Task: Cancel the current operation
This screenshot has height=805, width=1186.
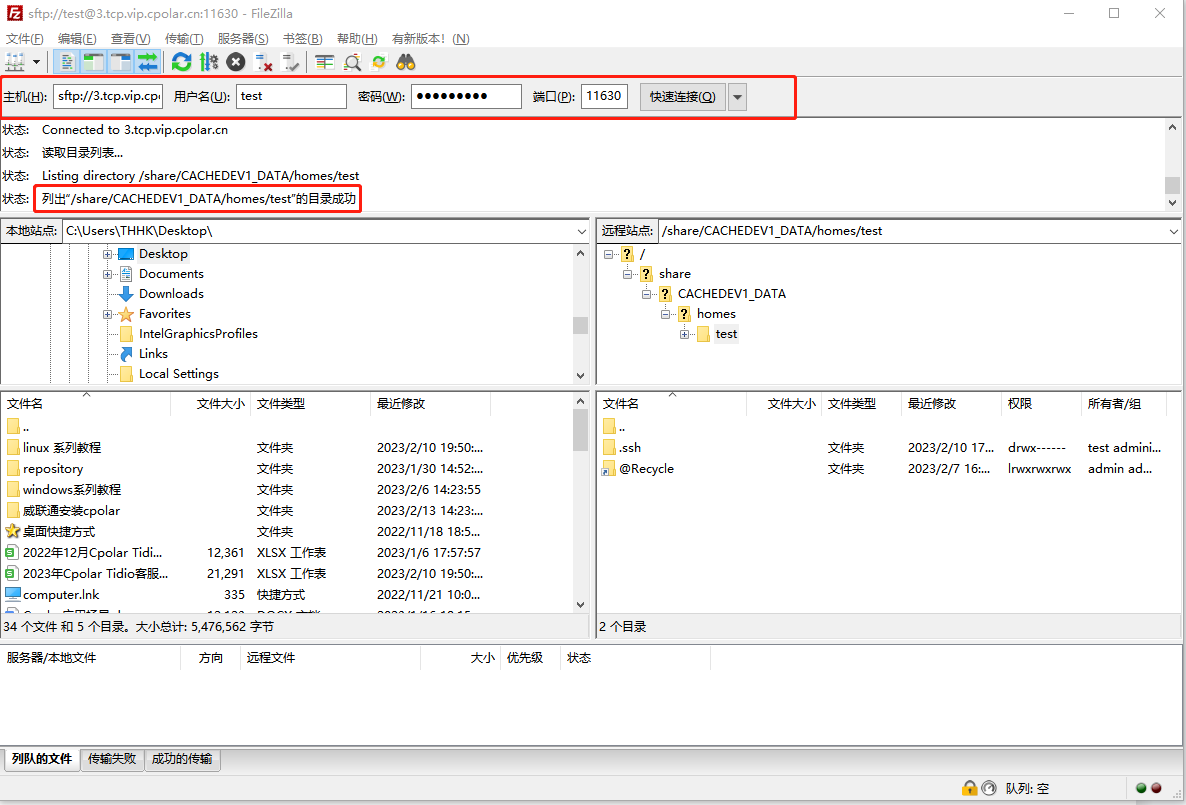Action: 234,62
